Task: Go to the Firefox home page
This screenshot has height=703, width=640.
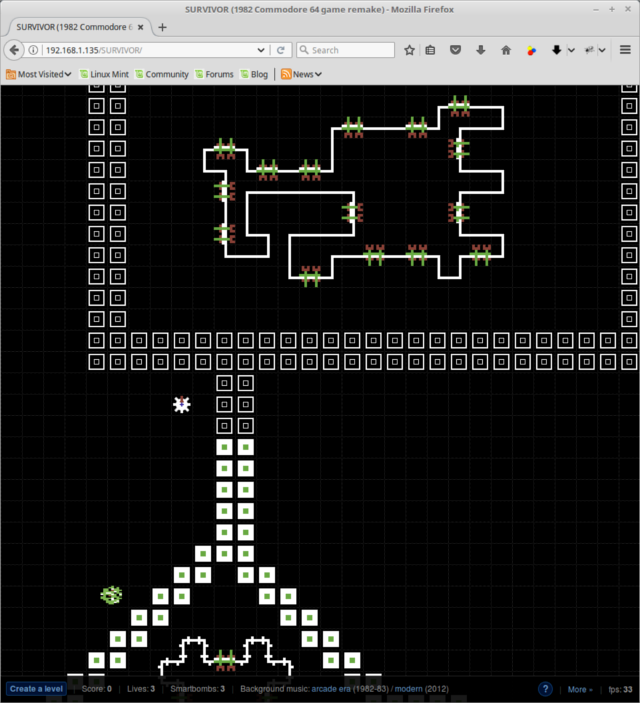Action: (506, 50)
